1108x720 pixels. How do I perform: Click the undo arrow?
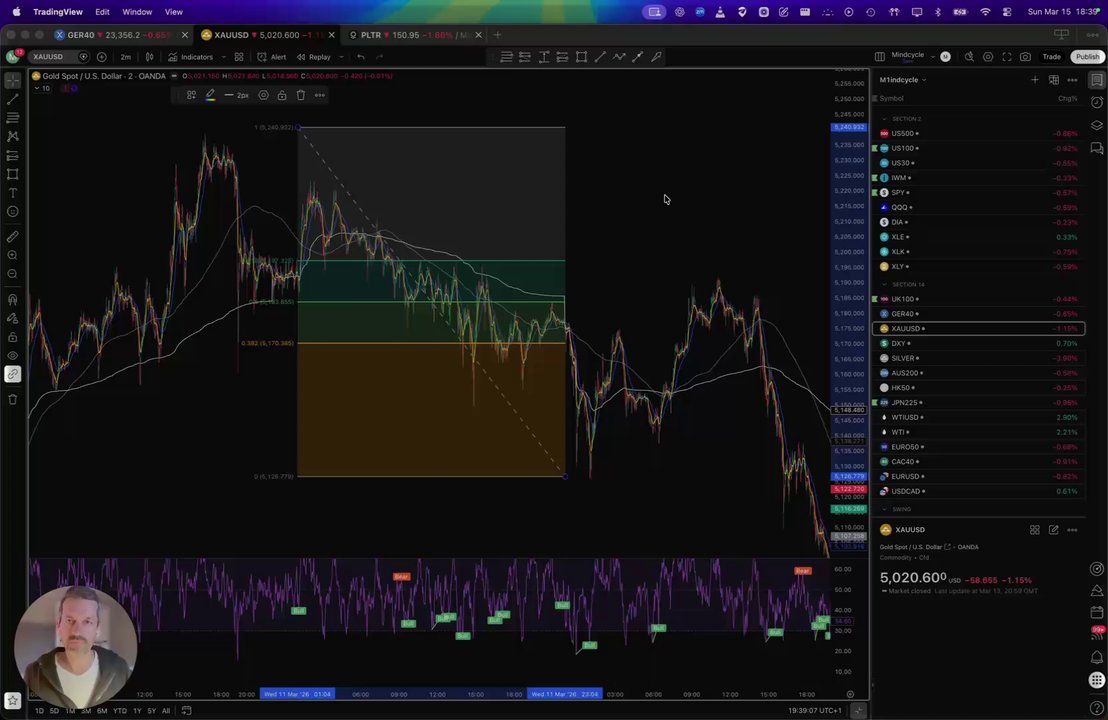coord(361,57)
